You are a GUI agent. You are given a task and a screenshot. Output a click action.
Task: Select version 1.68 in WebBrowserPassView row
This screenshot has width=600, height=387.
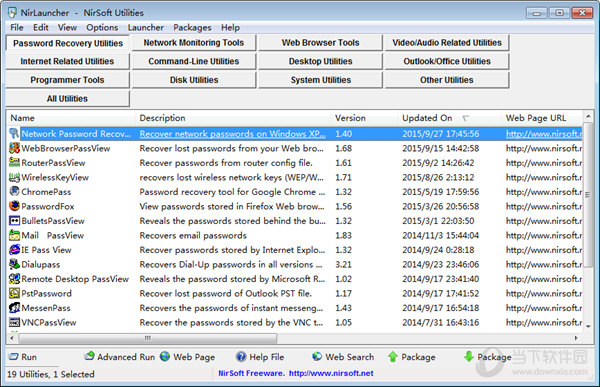pos(344,148)
